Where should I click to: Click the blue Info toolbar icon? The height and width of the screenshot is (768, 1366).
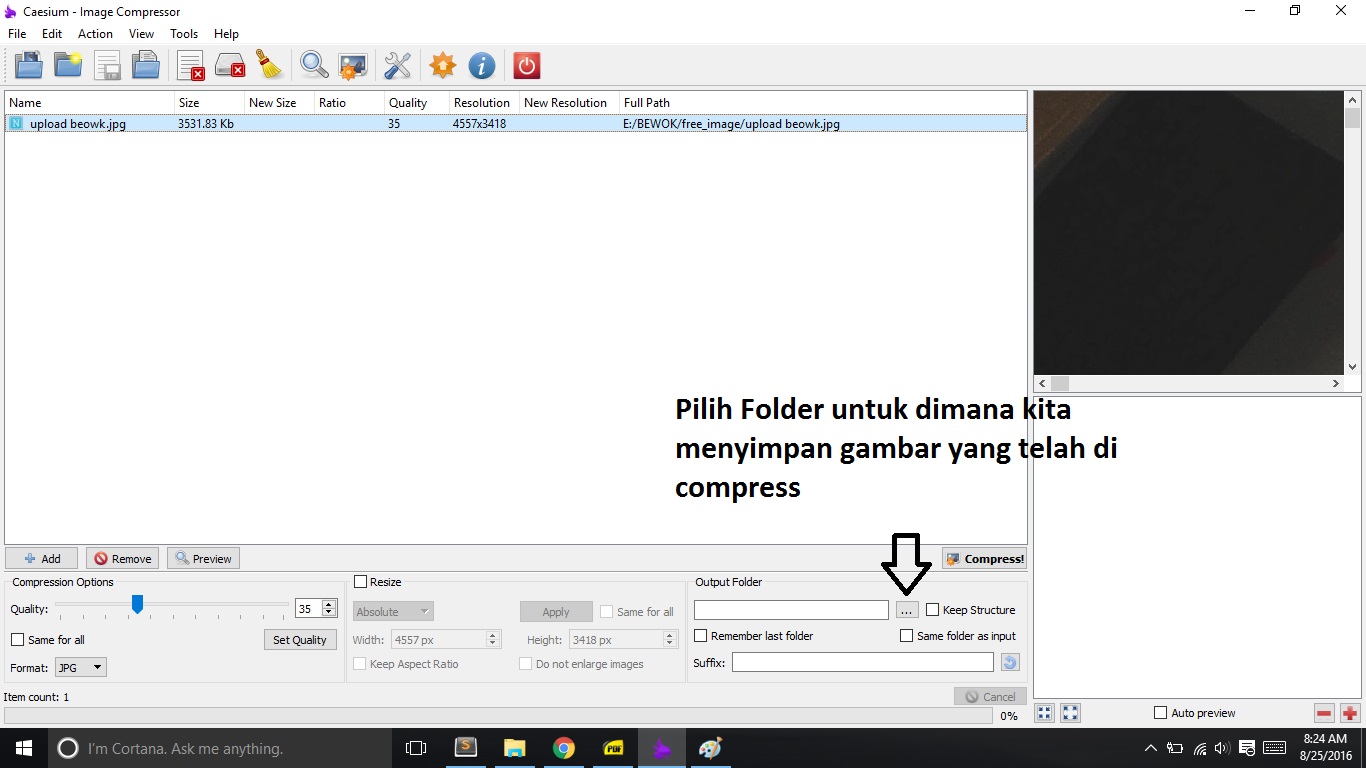pyautogui.click(x=482, y=65)
